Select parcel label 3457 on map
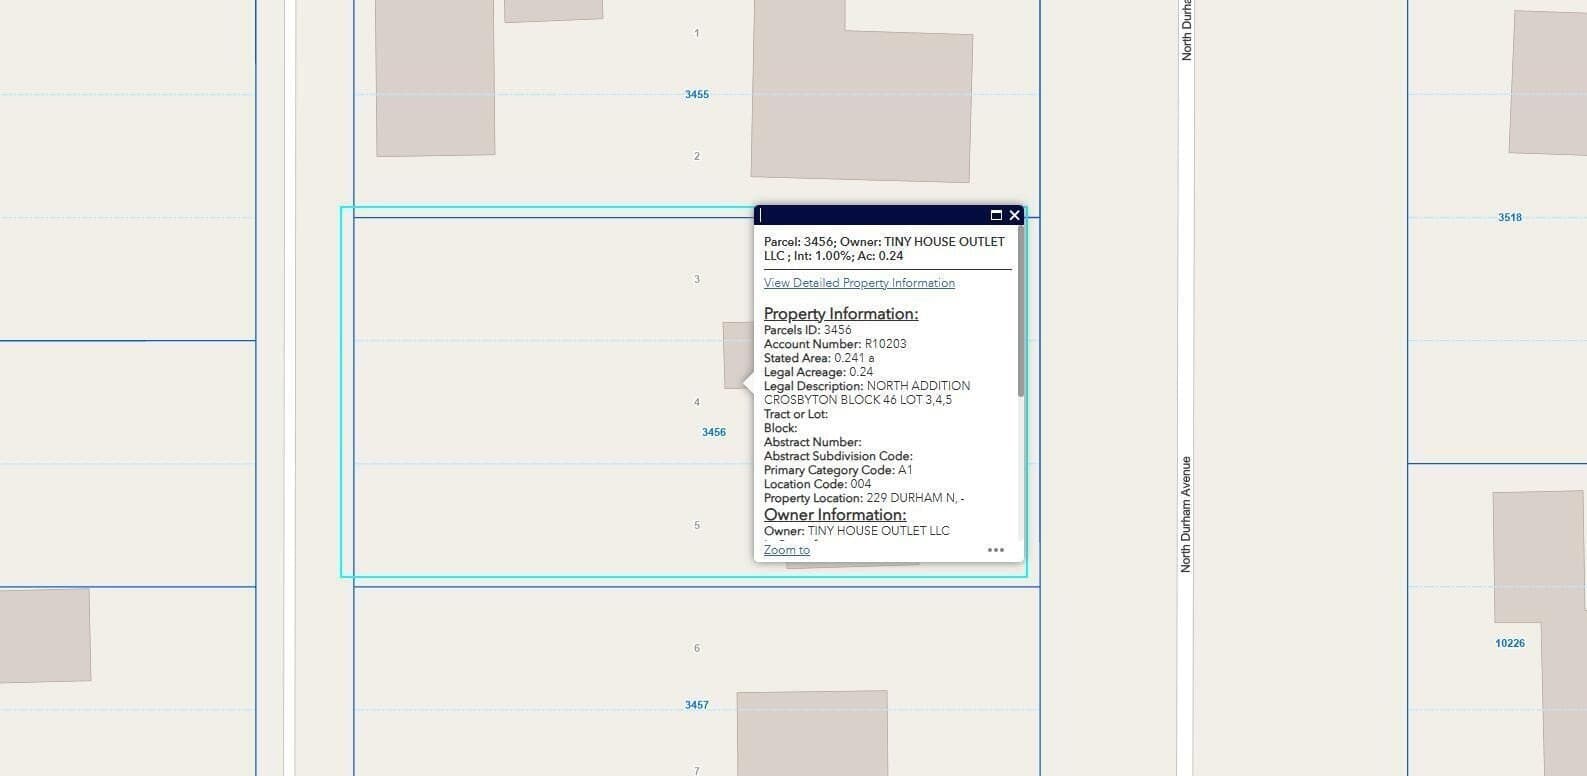 click(x=697, y=705)
